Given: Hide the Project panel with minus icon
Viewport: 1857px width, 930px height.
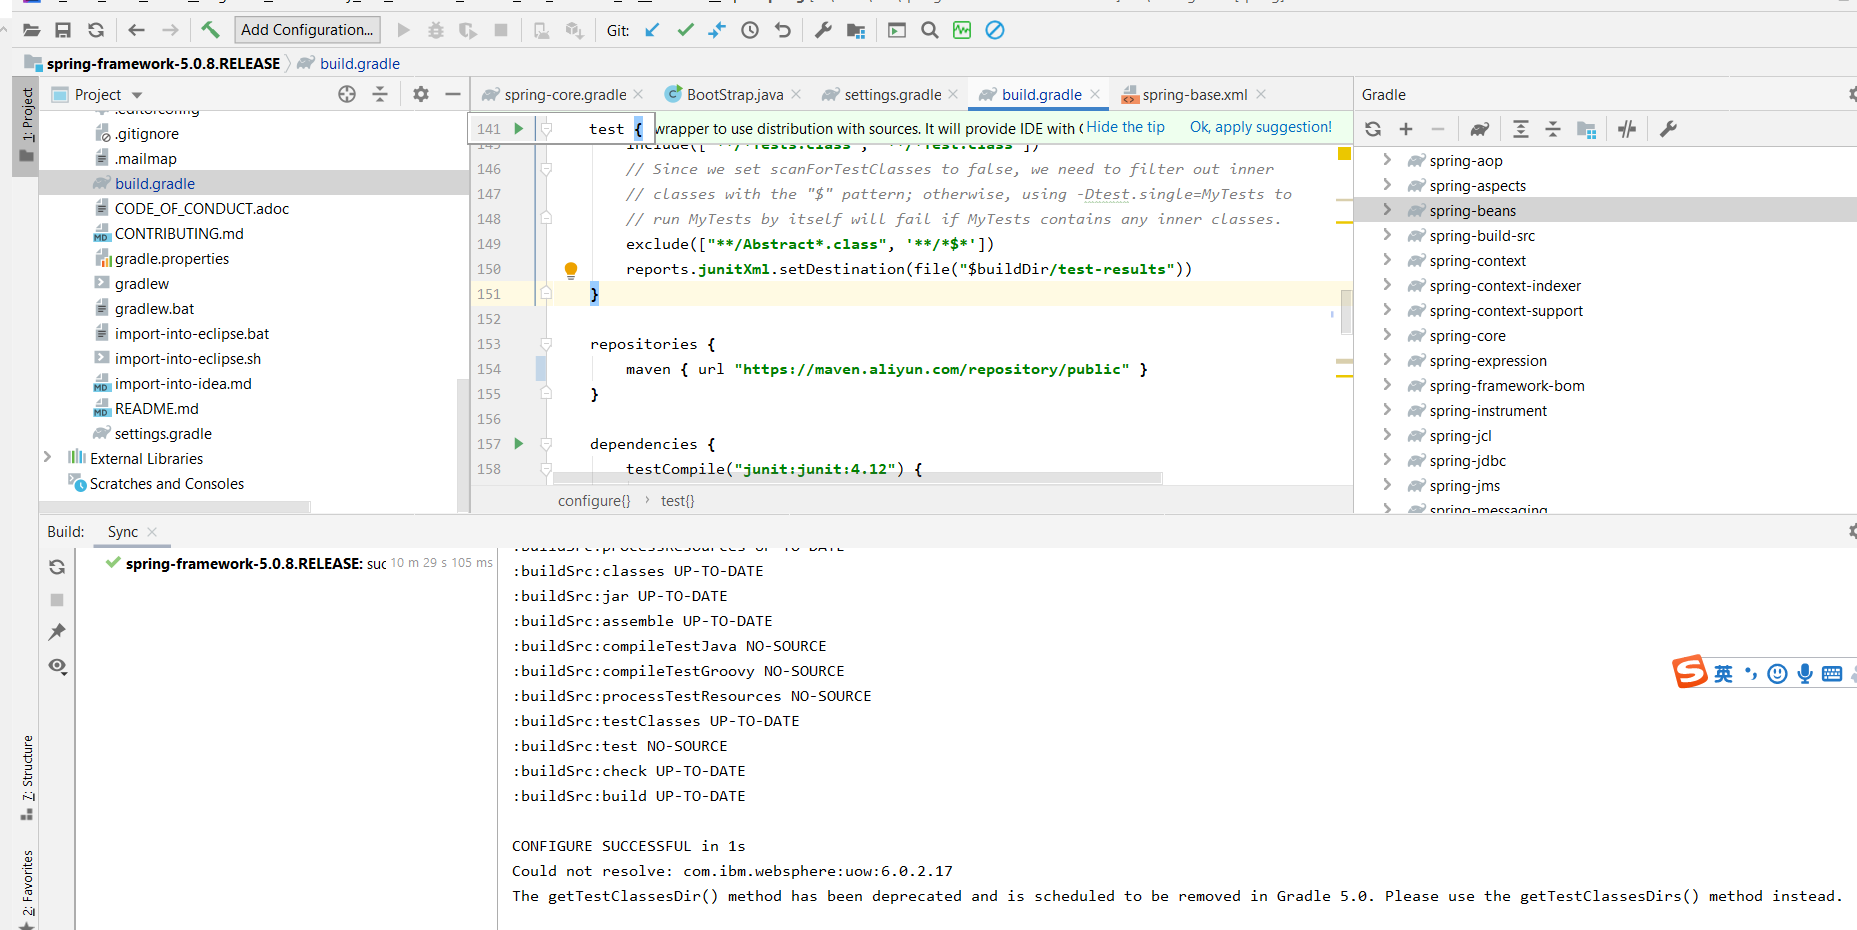Looking at the screenshot, I should [453, 94].
